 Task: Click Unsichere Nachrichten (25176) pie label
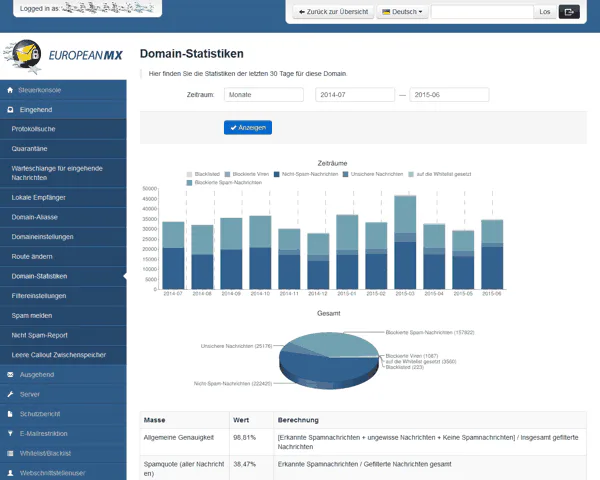tap(236, 346)
